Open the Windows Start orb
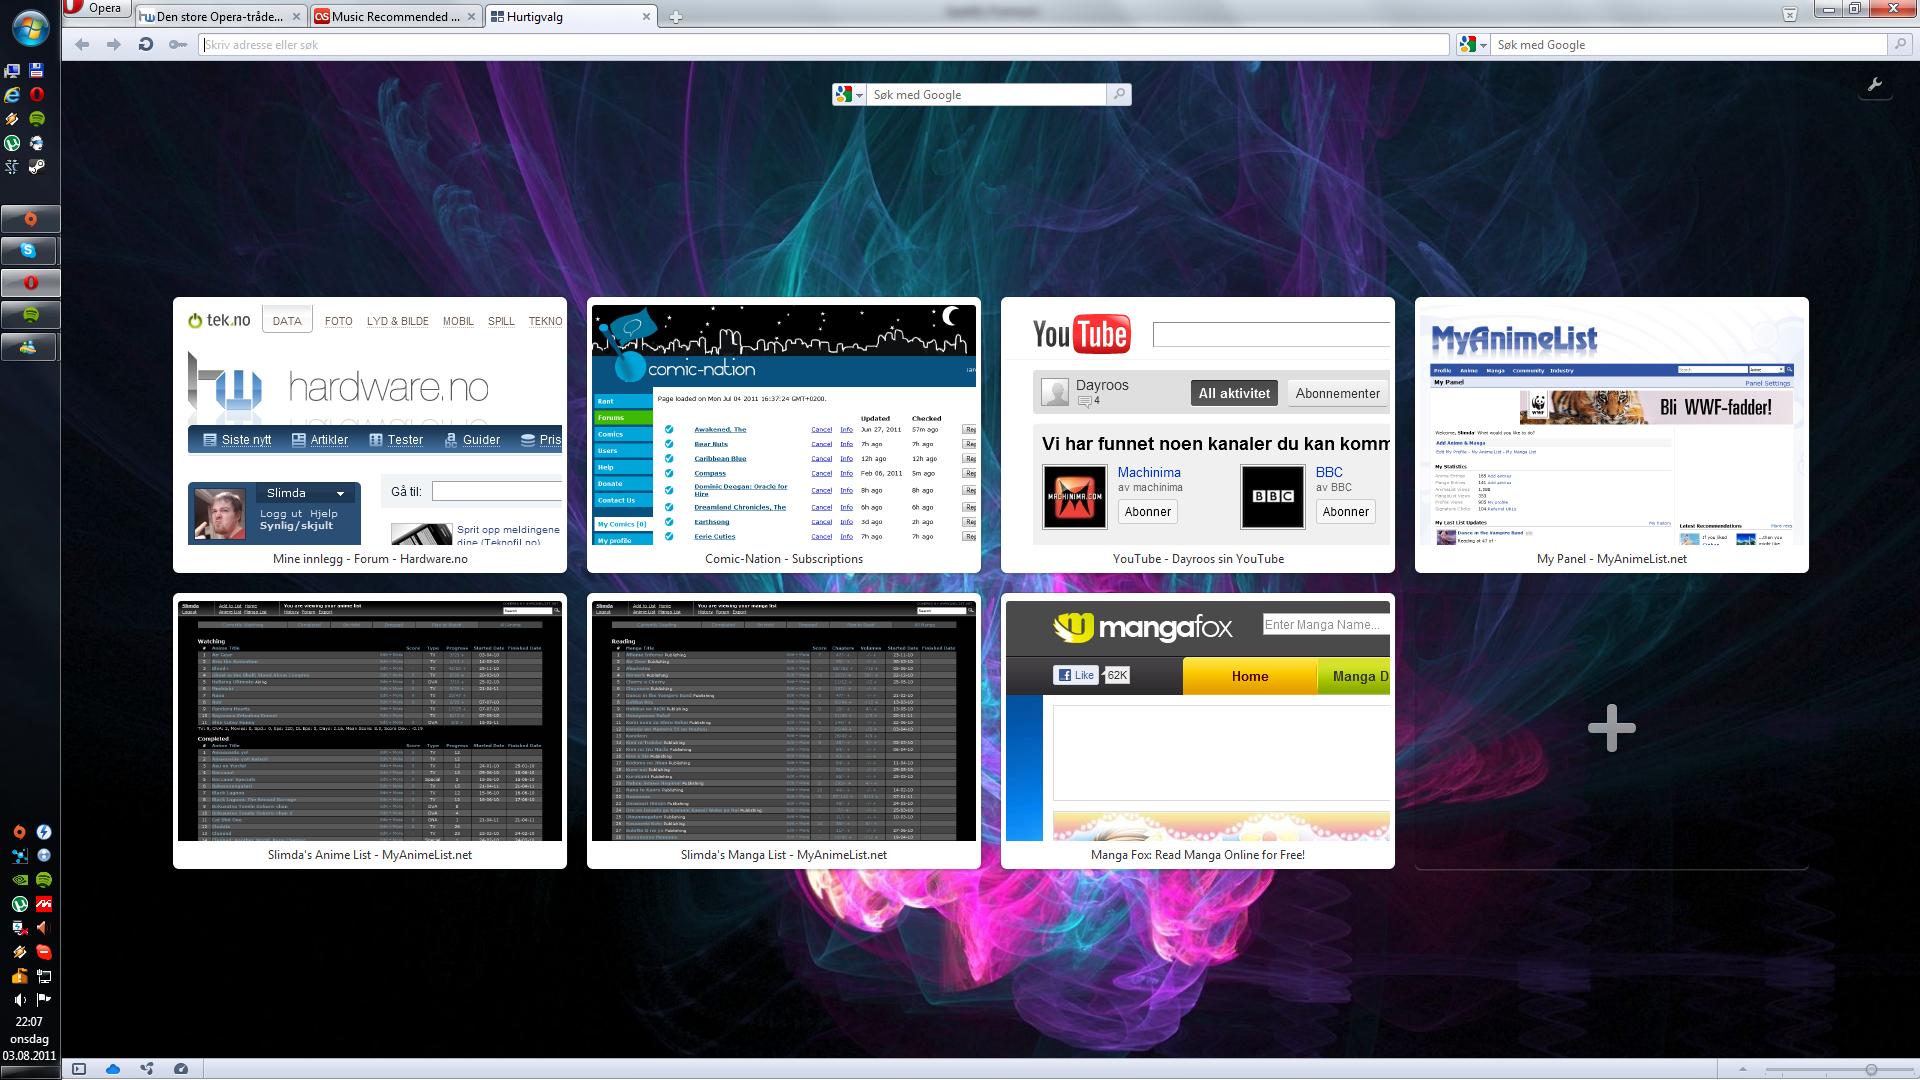 click(31, 29)
